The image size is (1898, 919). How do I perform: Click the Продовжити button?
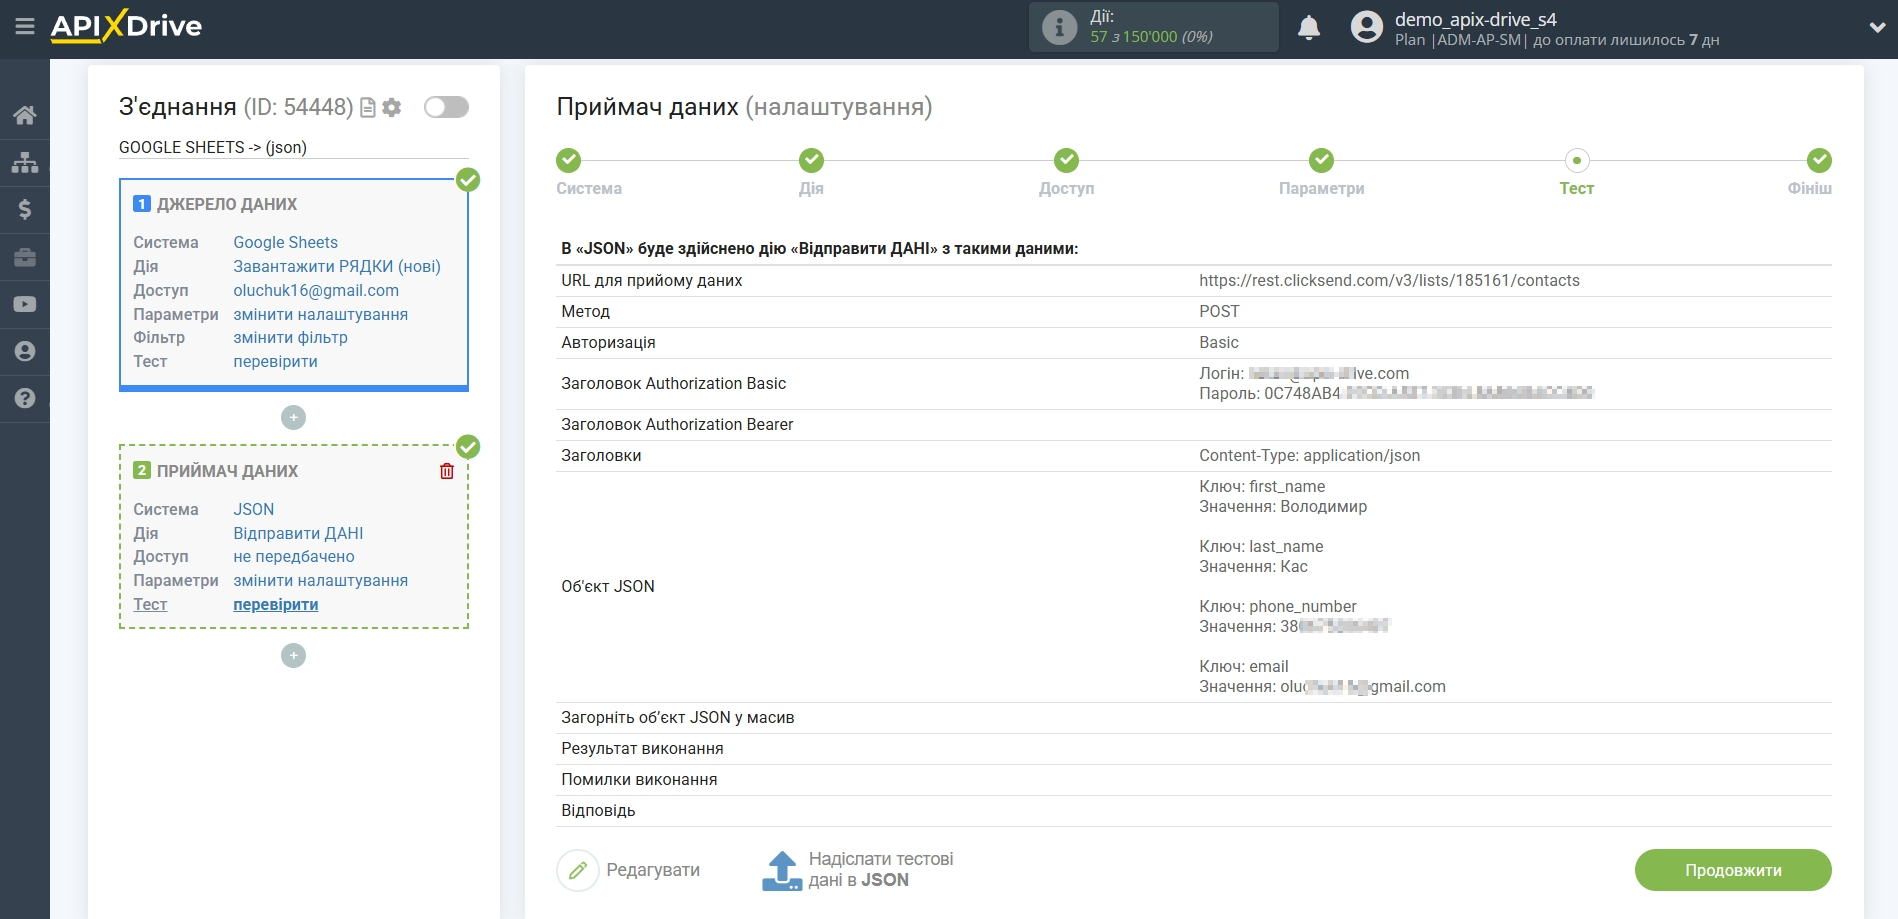point(1733,870)
